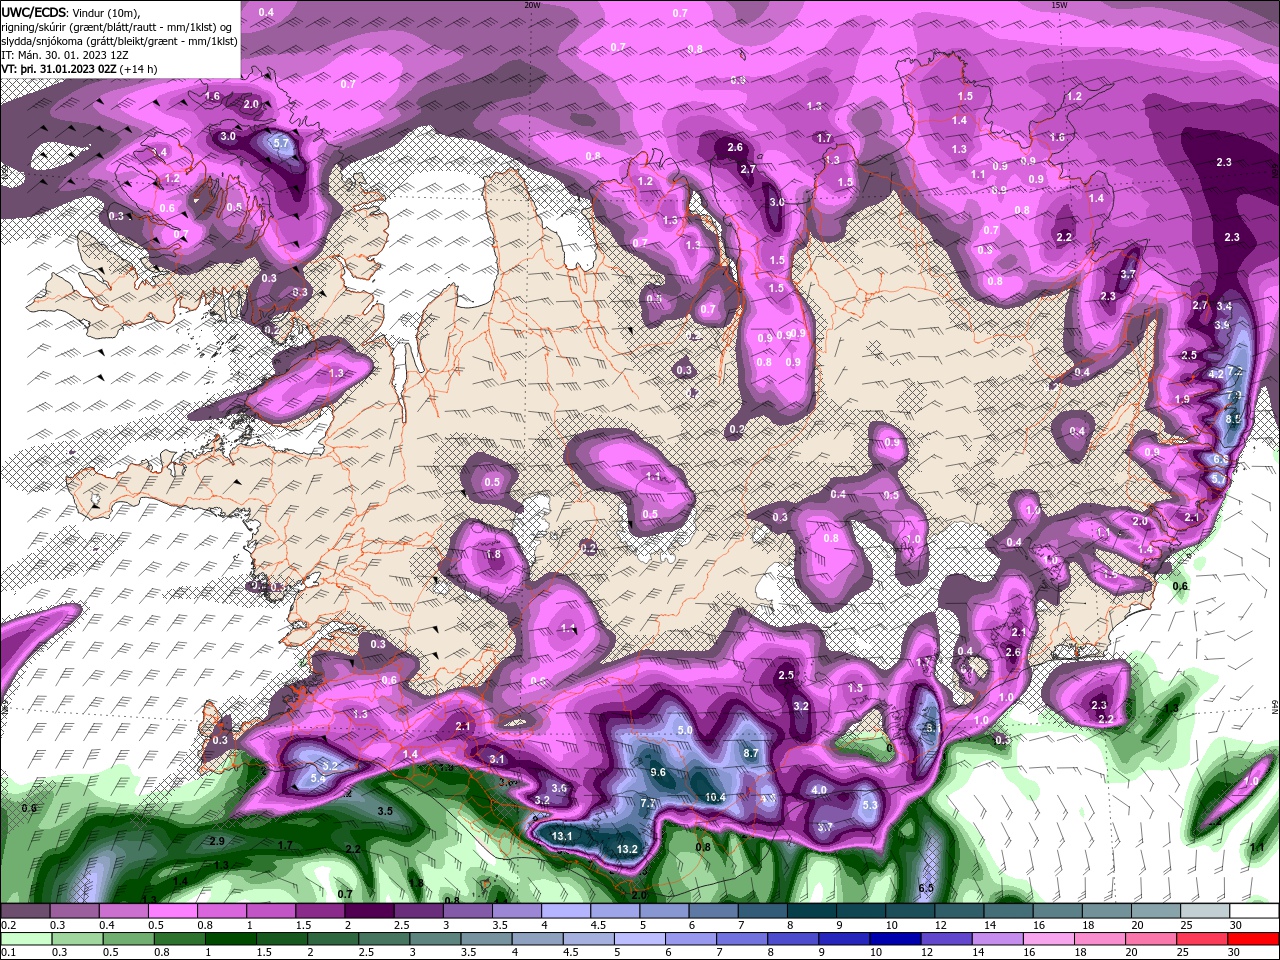Click the 5.3 value on the map
This screenshot has width=1280, height=960.
tap(869, 805)
